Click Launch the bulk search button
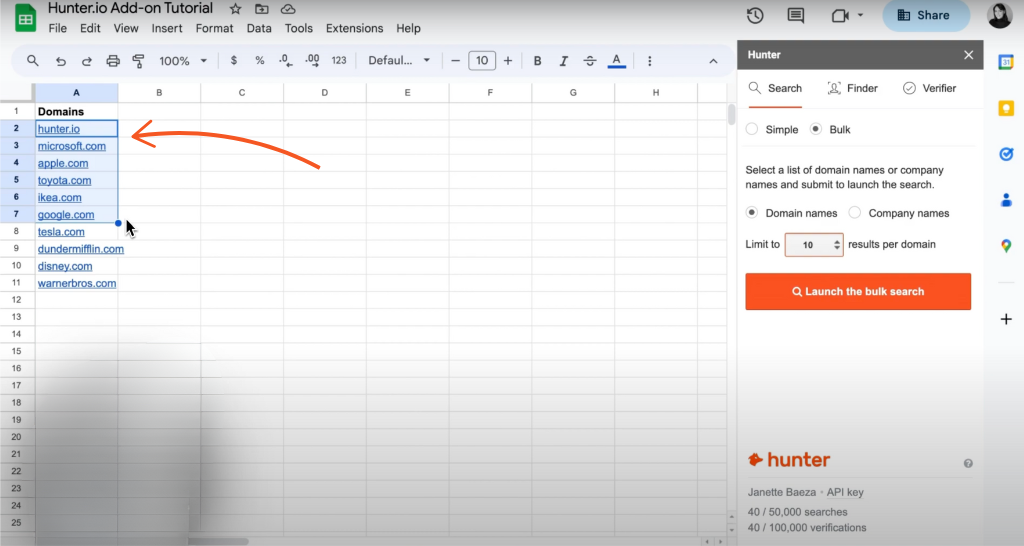The width and height of the screenshot is (1024, 546). 858,291
